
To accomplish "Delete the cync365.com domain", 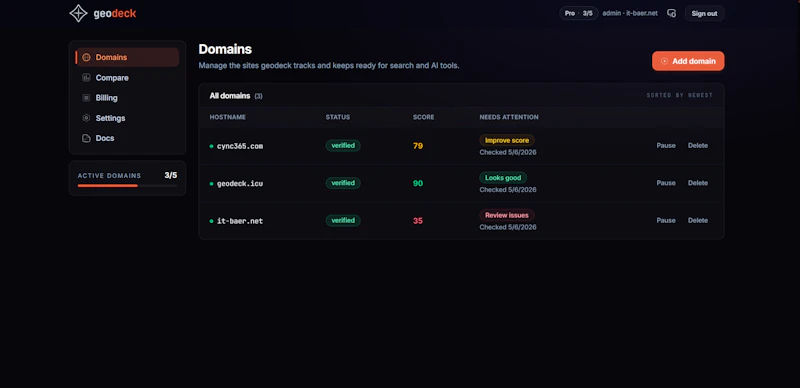I will [697, 146].
